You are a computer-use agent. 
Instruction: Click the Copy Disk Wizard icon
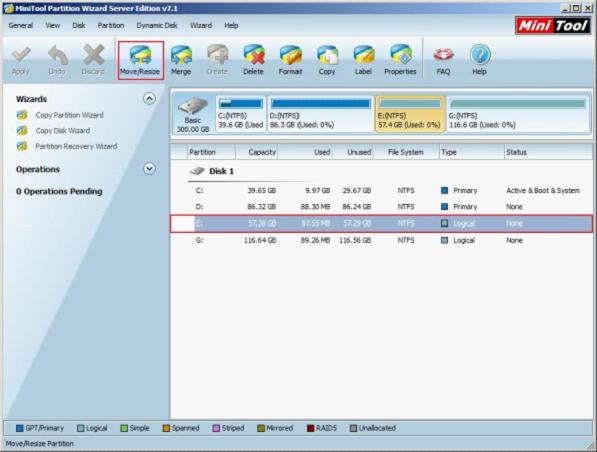point(22,131)
